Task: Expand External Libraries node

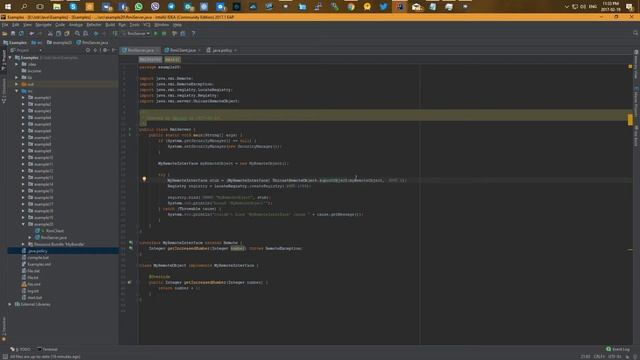Action: pyautogui.click(x=10, y=304)
